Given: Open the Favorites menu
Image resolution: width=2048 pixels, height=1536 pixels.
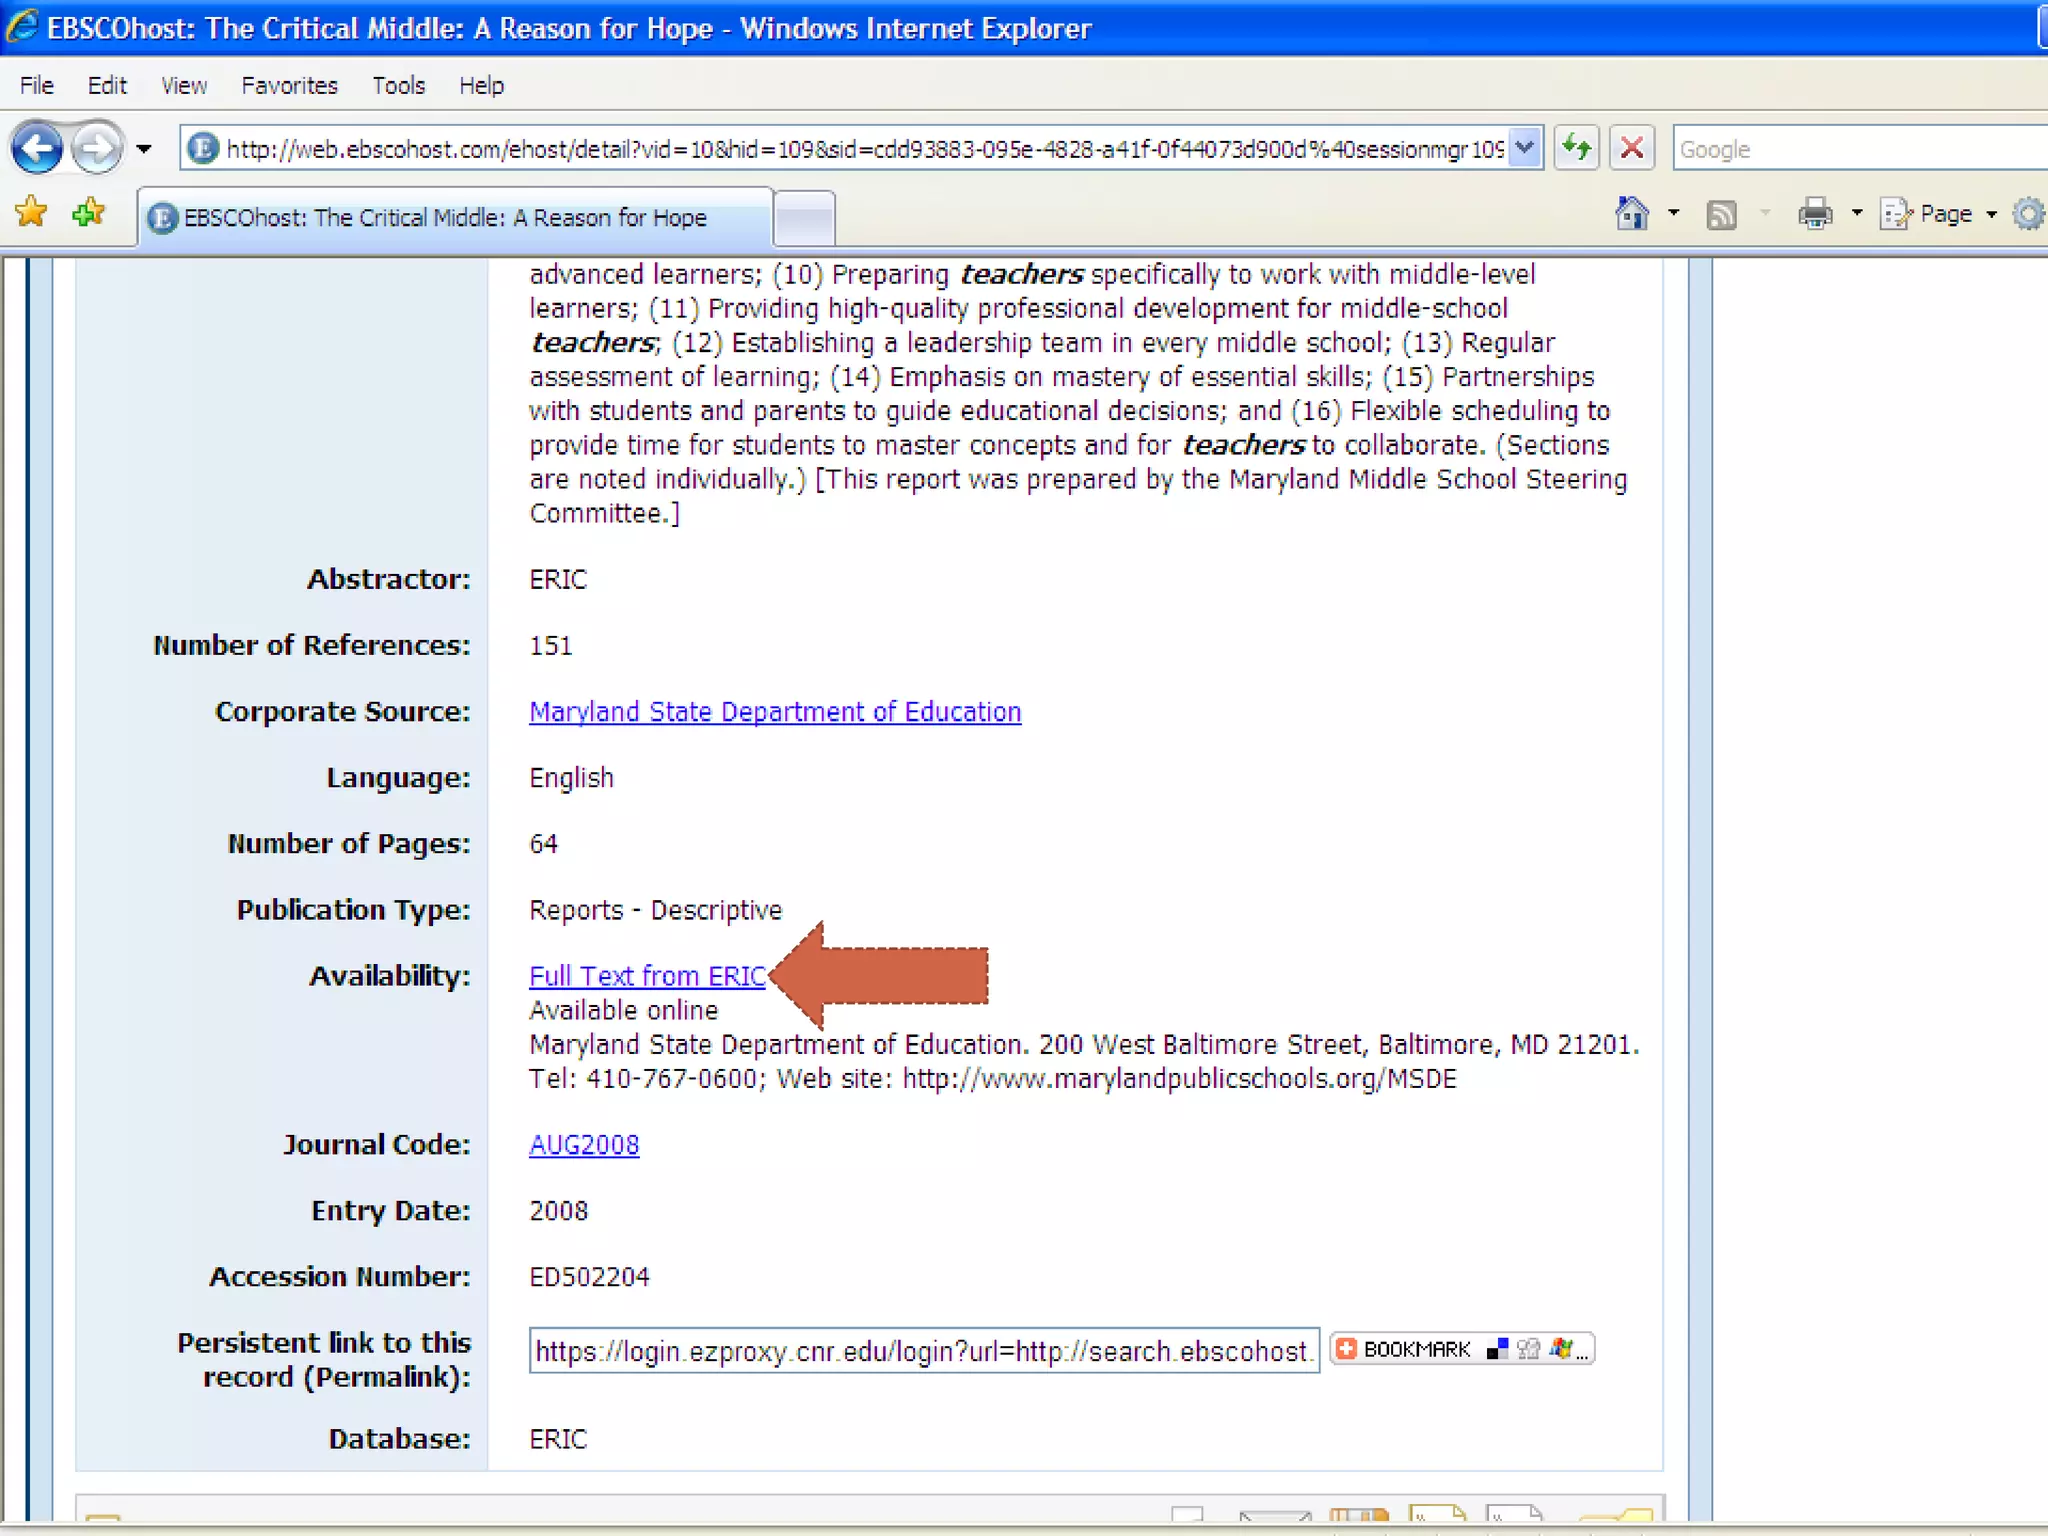Looking at the screenshot, I should (289, 85).
